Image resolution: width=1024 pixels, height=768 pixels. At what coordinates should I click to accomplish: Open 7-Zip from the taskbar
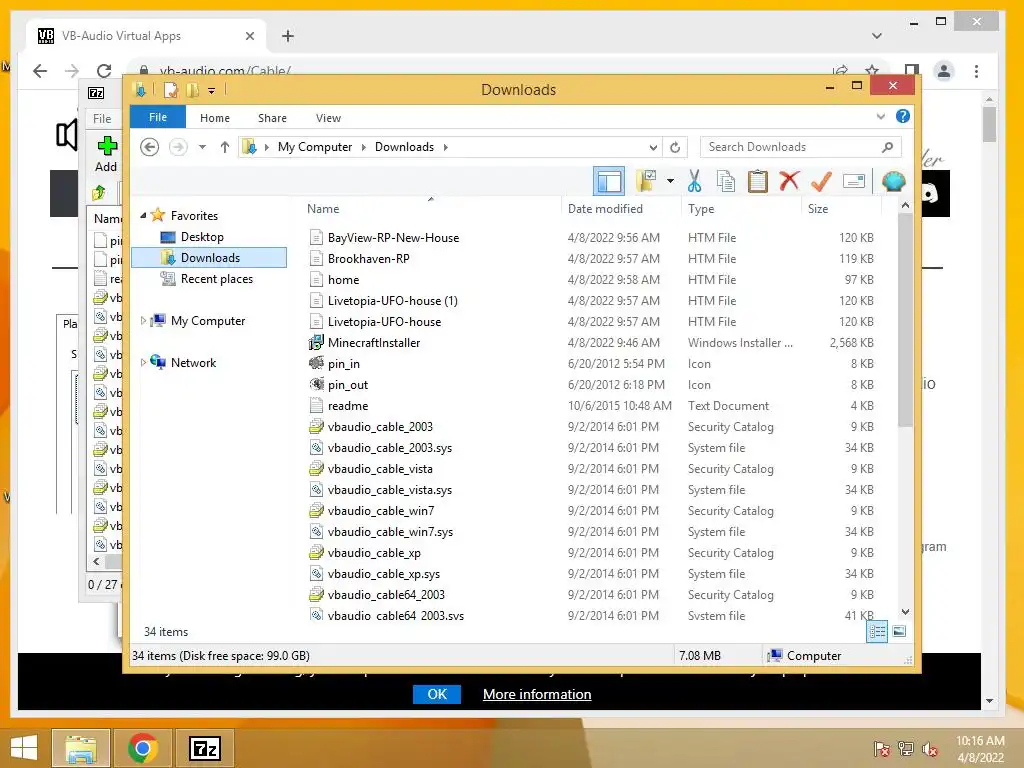pyautogui.click(x=204, y=748)
